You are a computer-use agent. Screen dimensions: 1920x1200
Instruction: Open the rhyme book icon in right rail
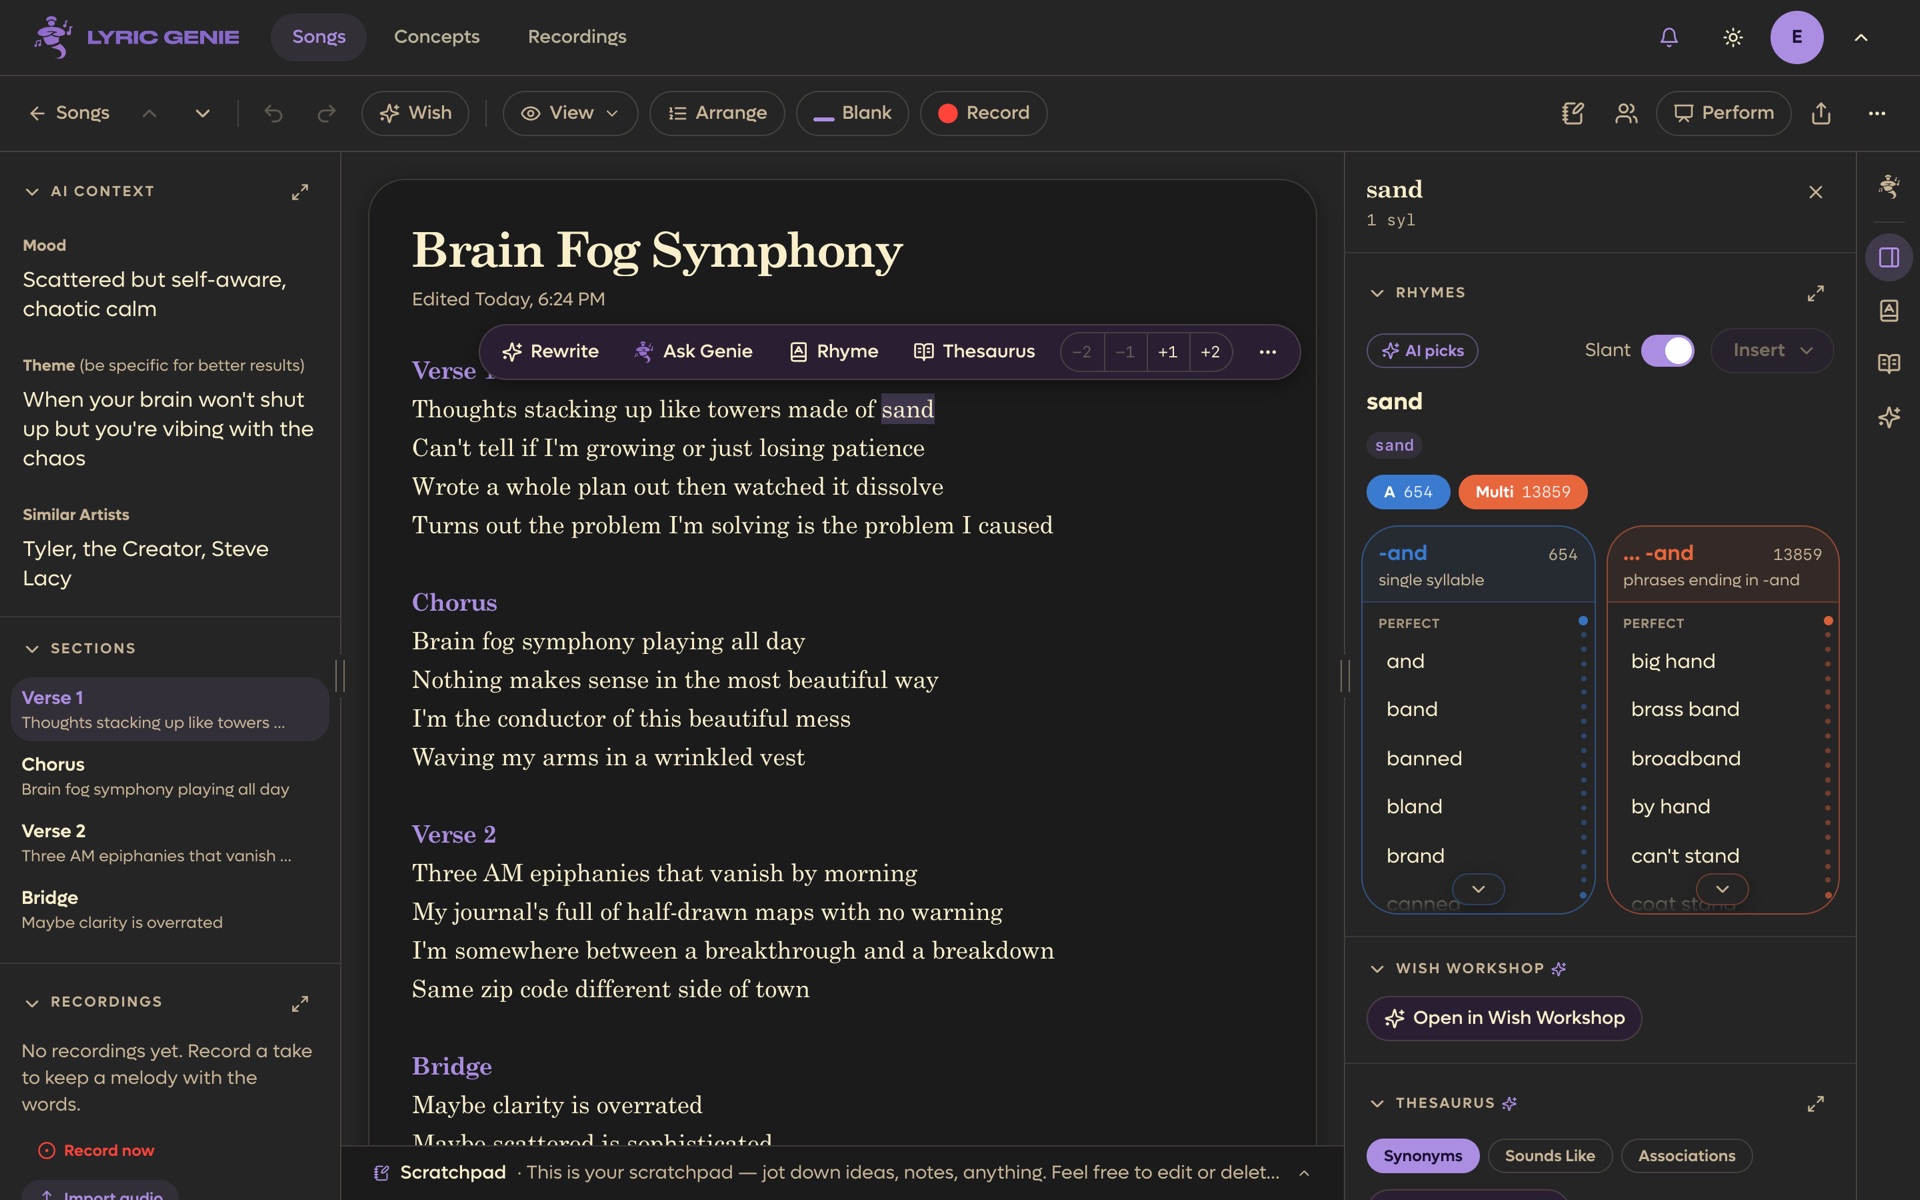1889,311
